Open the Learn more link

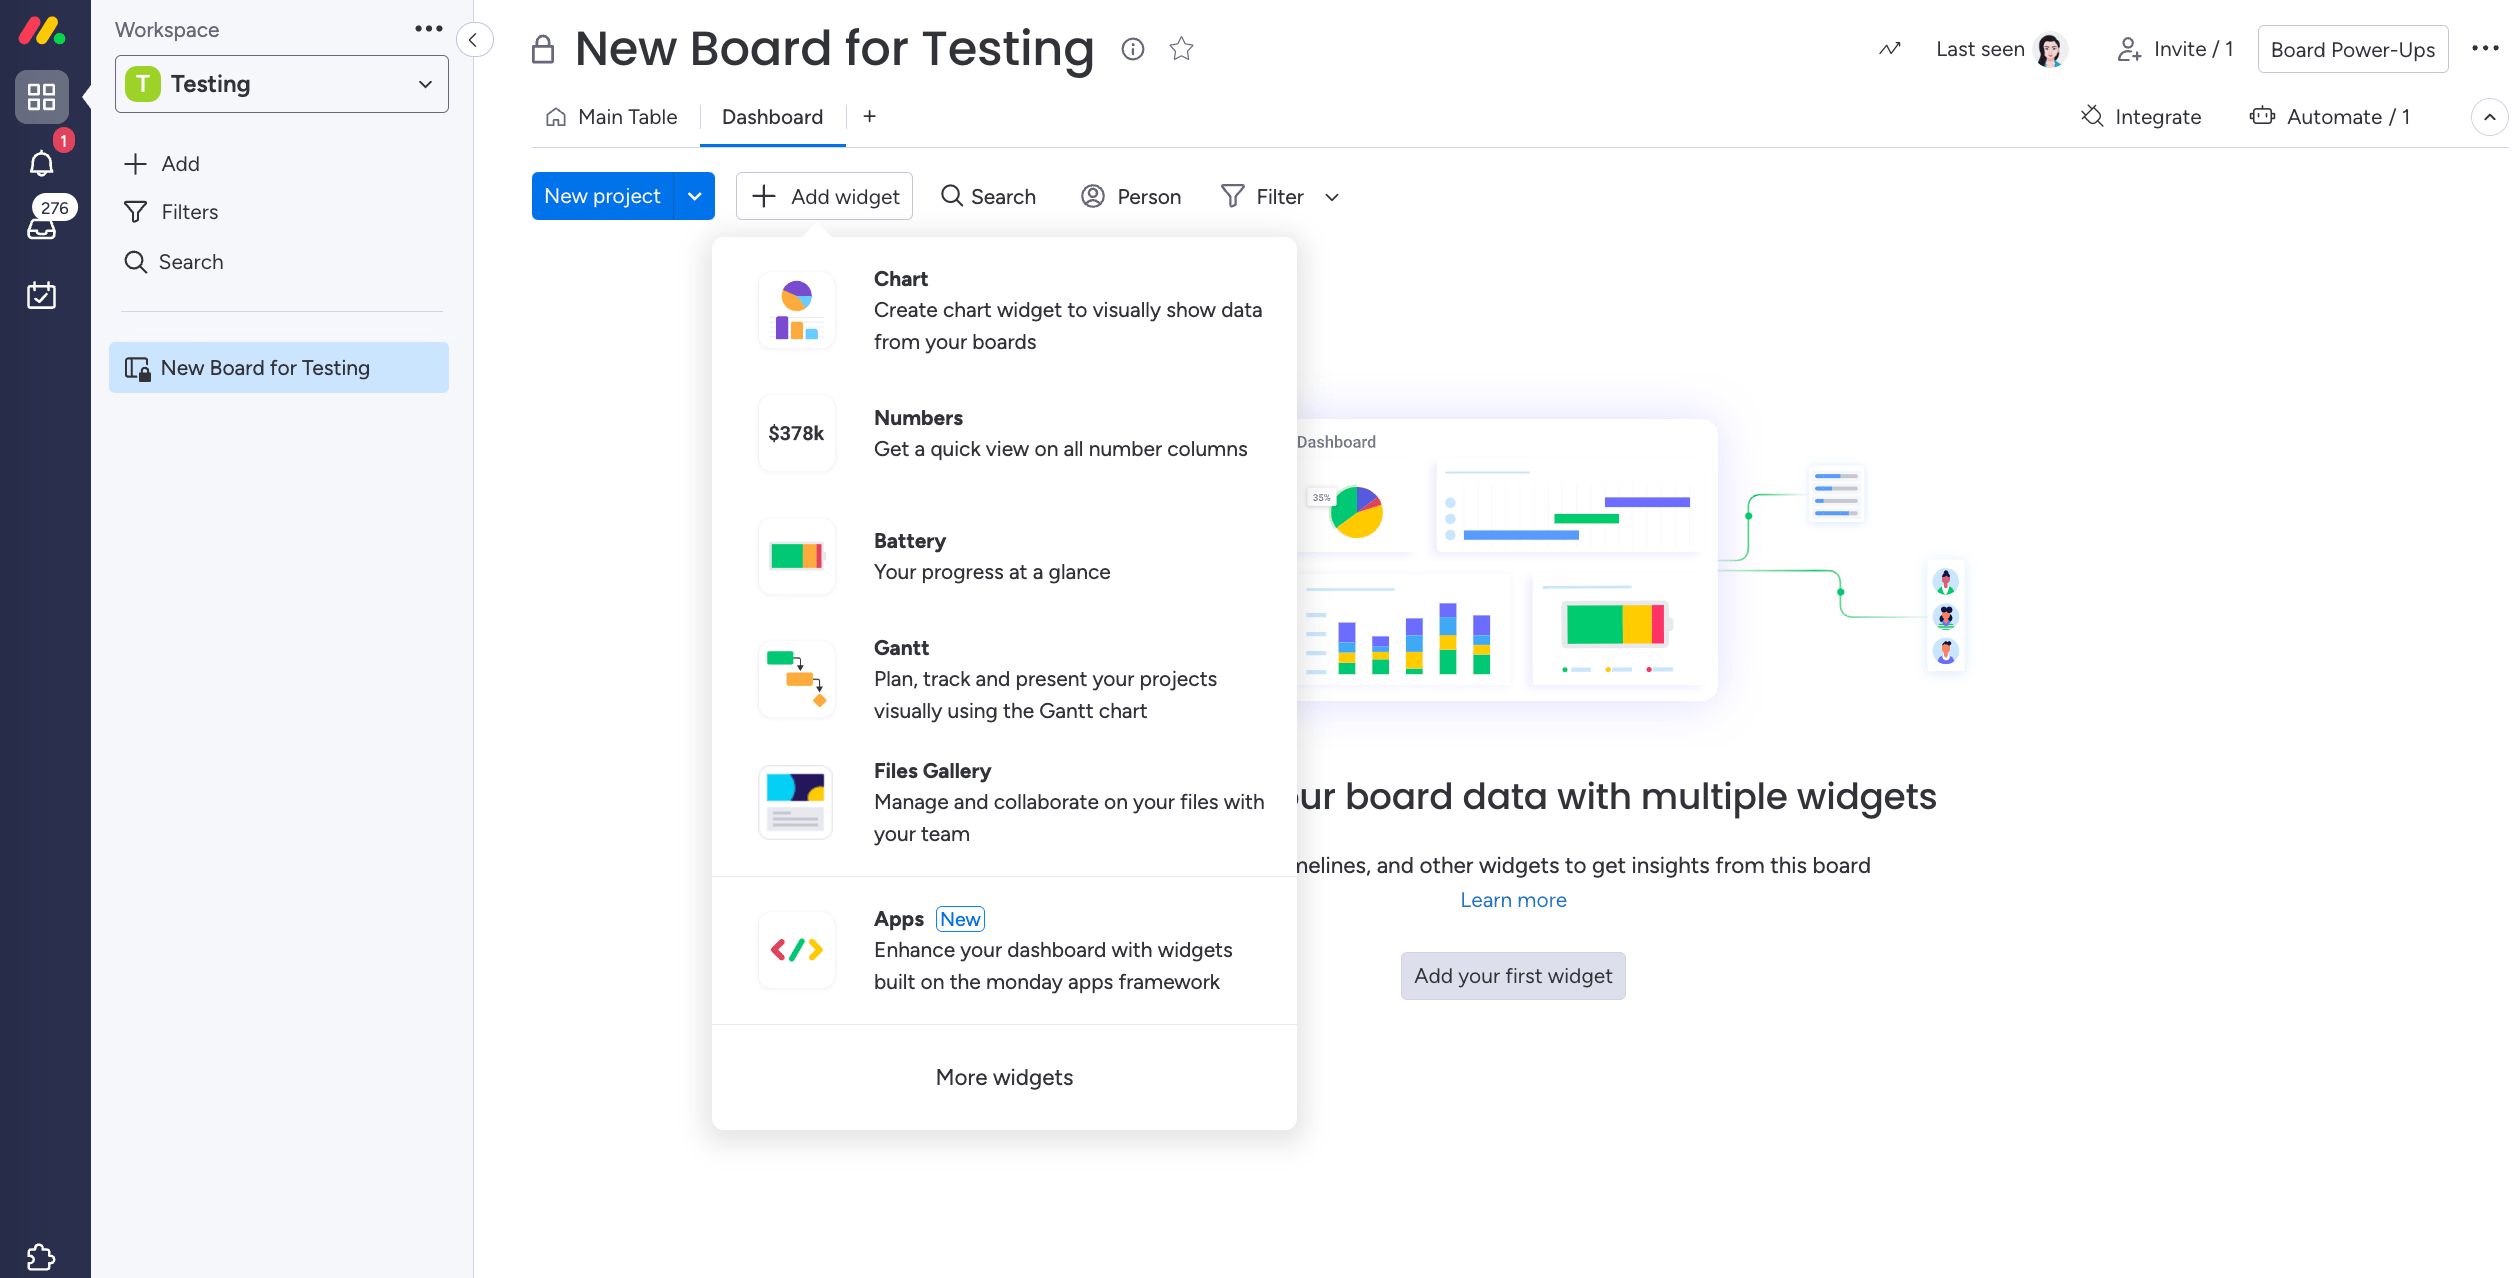pyautogui.click(x=1512, y=900)
